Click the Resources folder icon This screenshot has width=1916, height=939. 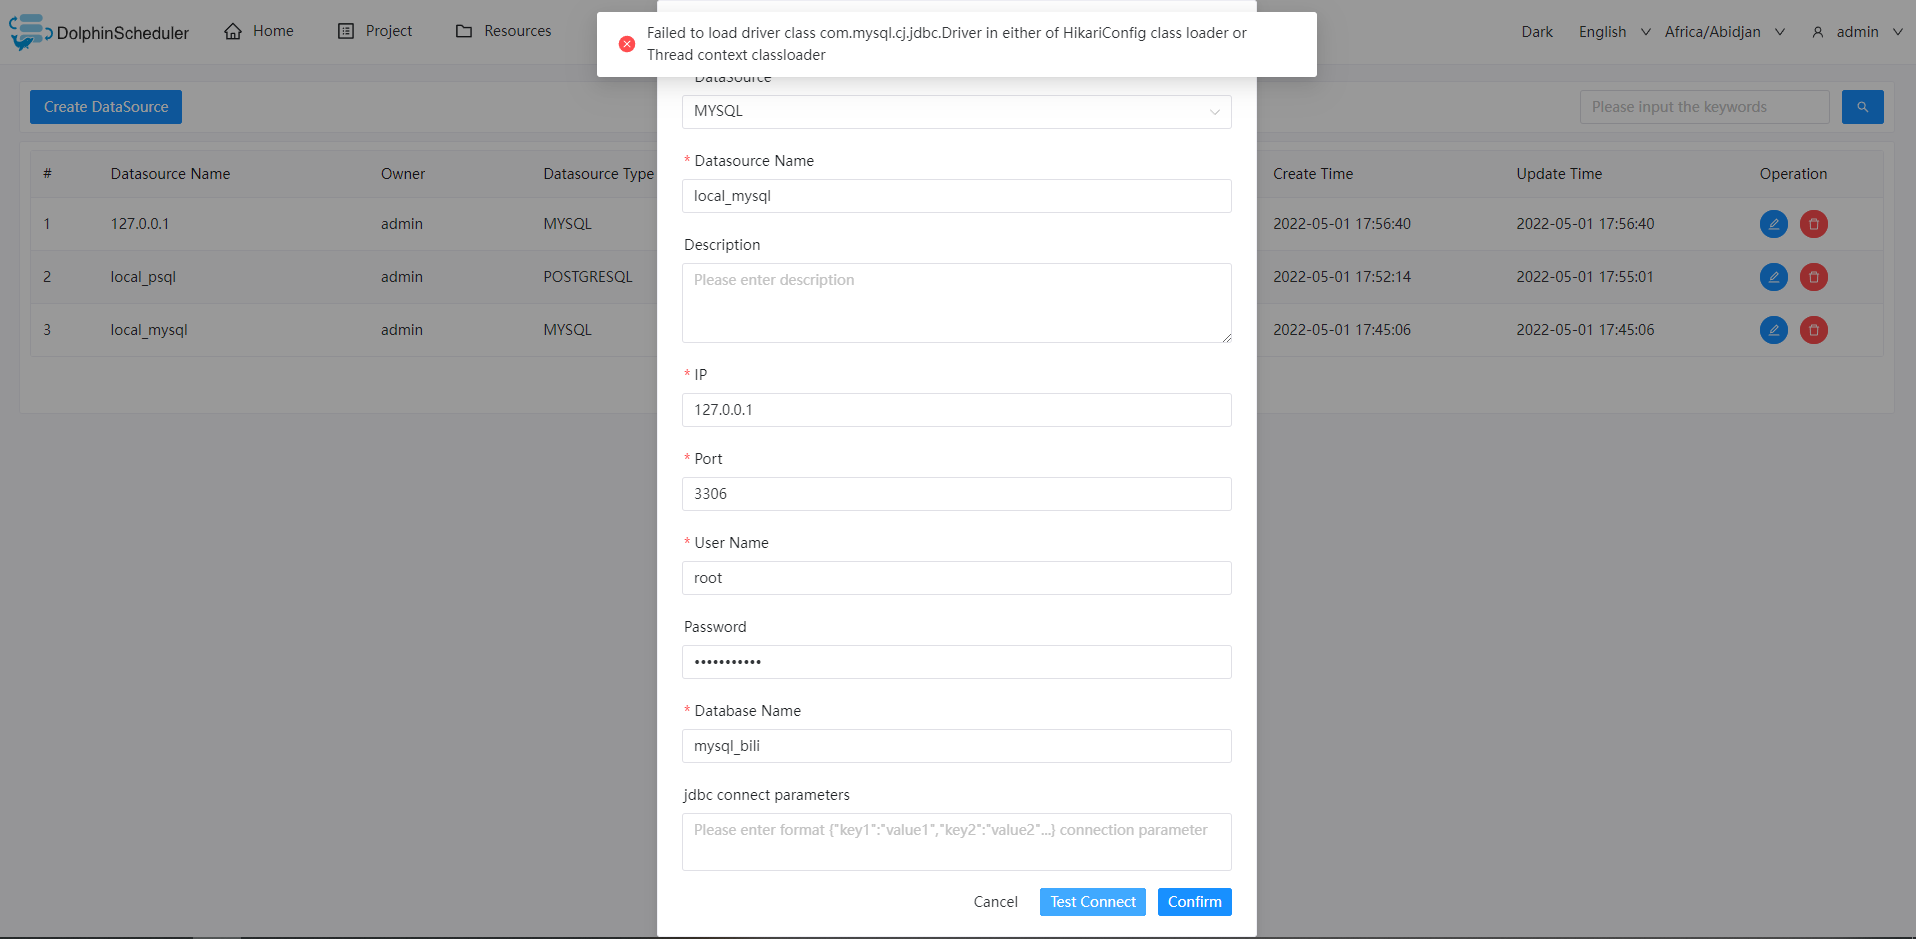pyautogui.click(x=463, y=30)
